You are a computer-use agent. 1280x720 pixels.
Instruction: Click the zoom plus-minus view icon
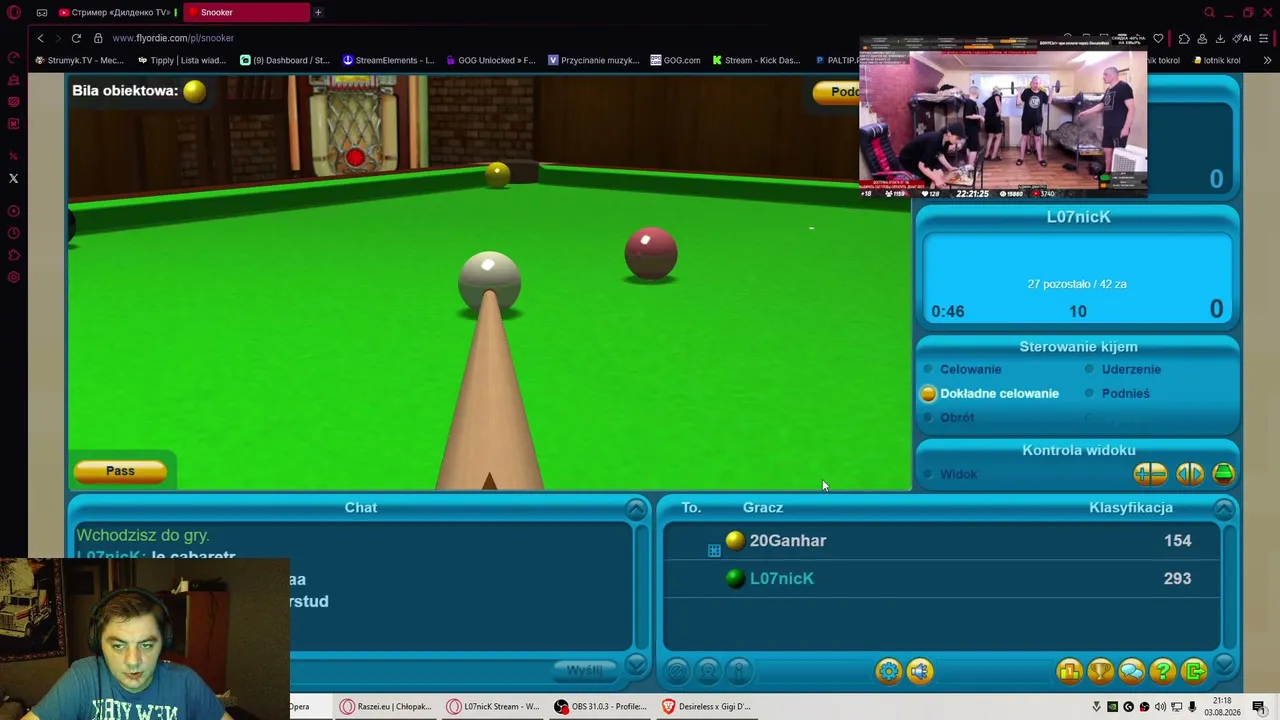(x=1150, y=474)
